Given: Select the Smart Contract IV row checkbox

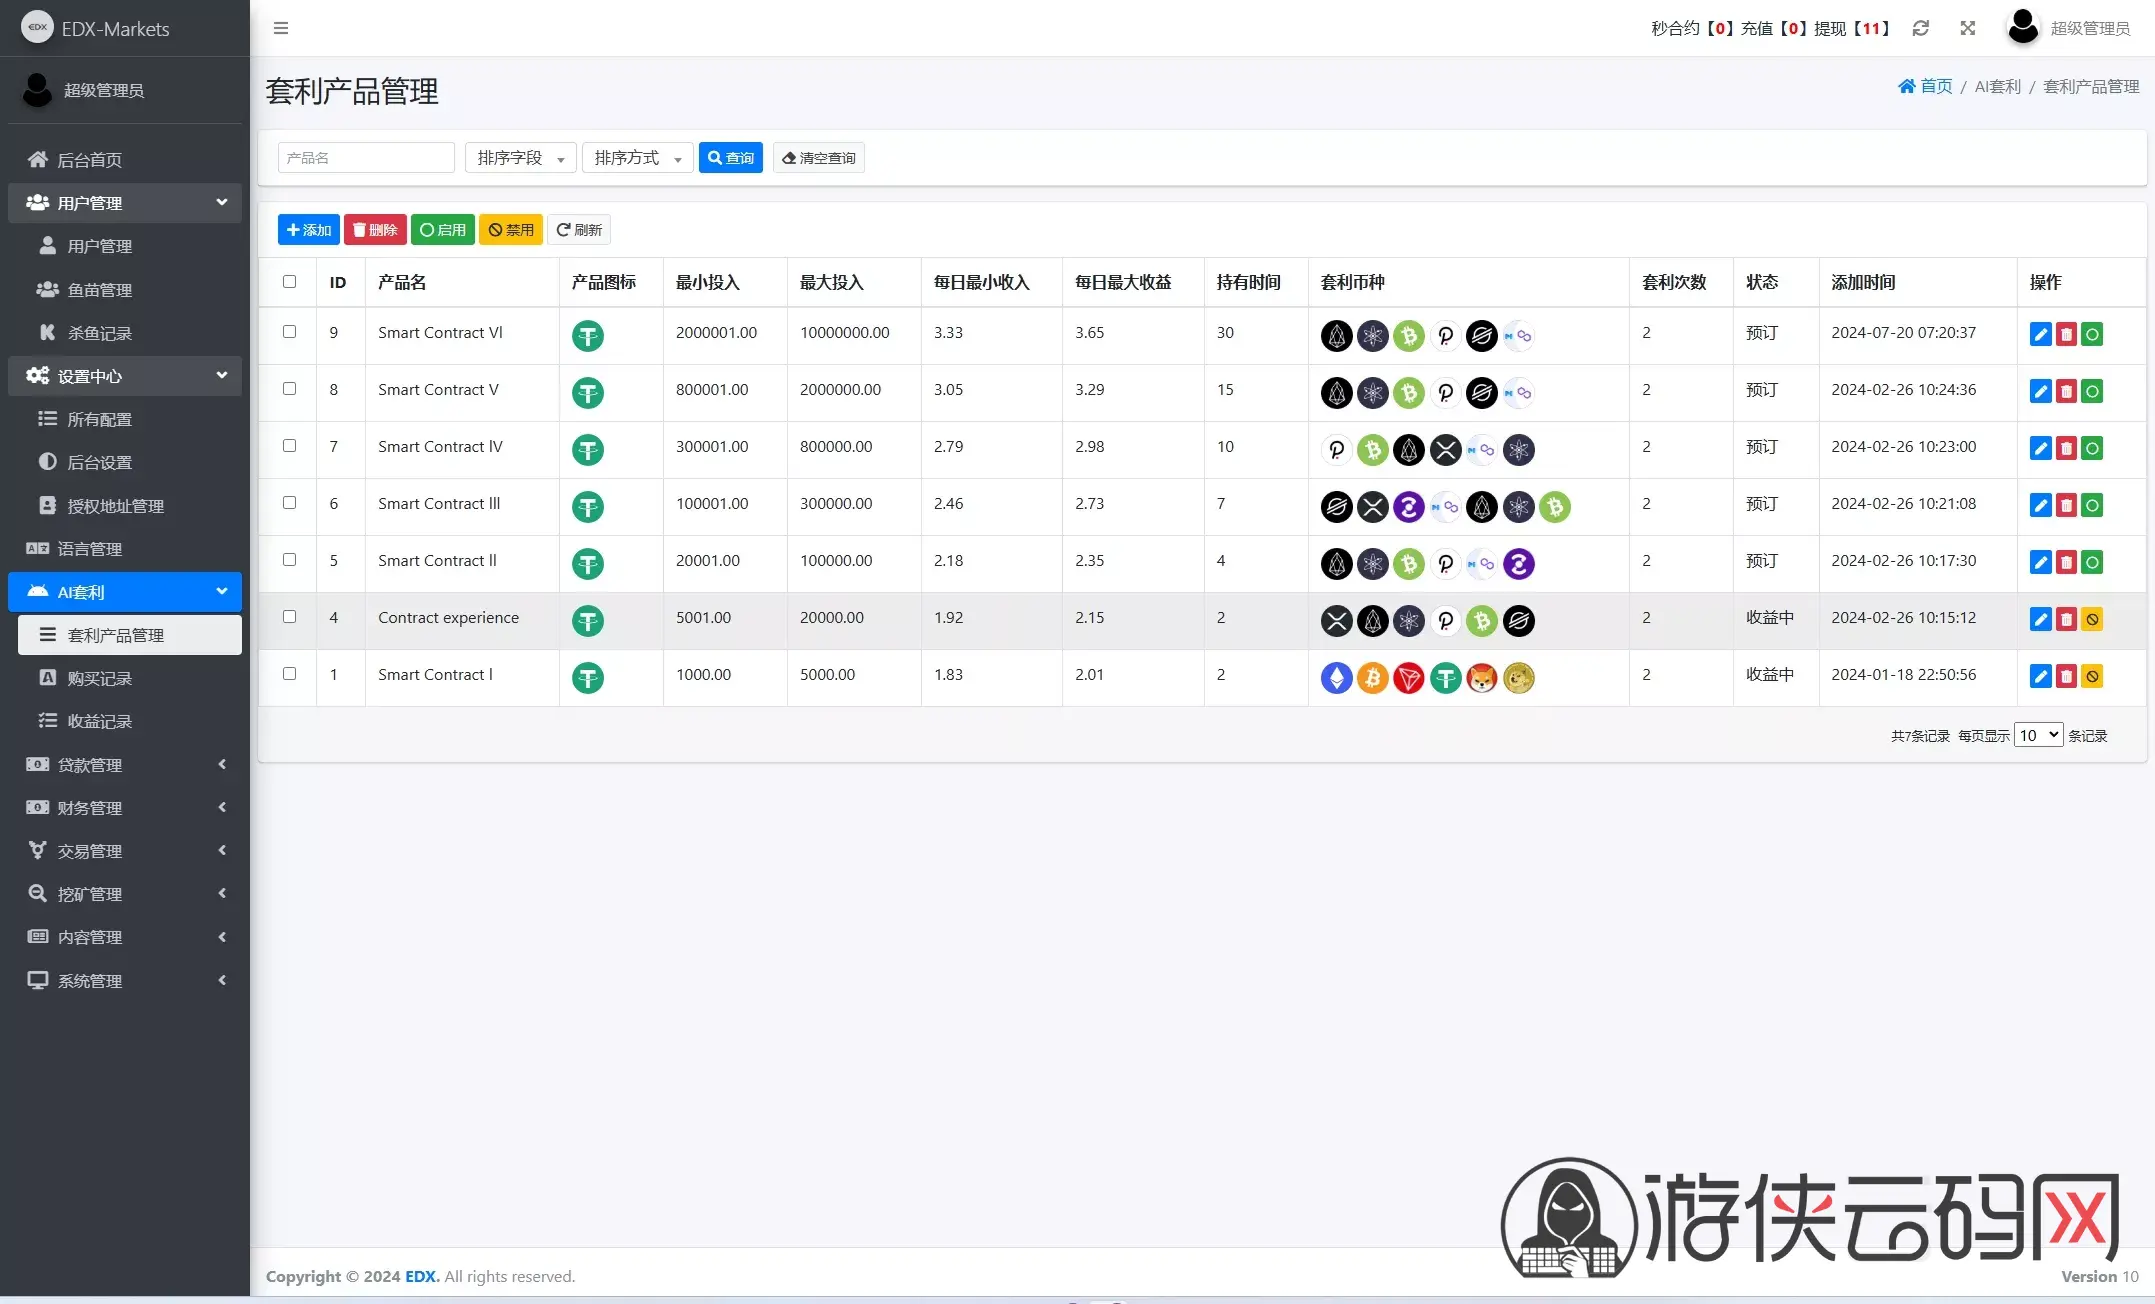Looking at the screenshot, I should 289,445.
